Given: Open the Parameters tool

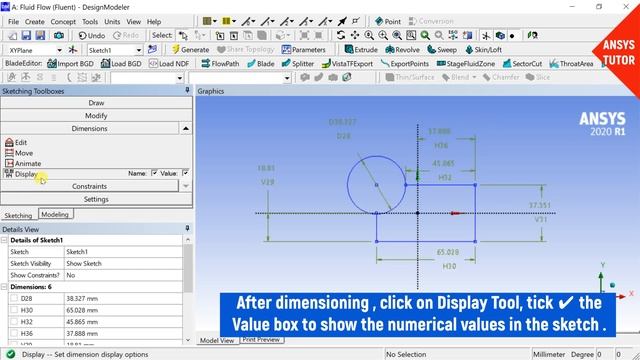Looking at the screenshot, I should click(304, 49).
